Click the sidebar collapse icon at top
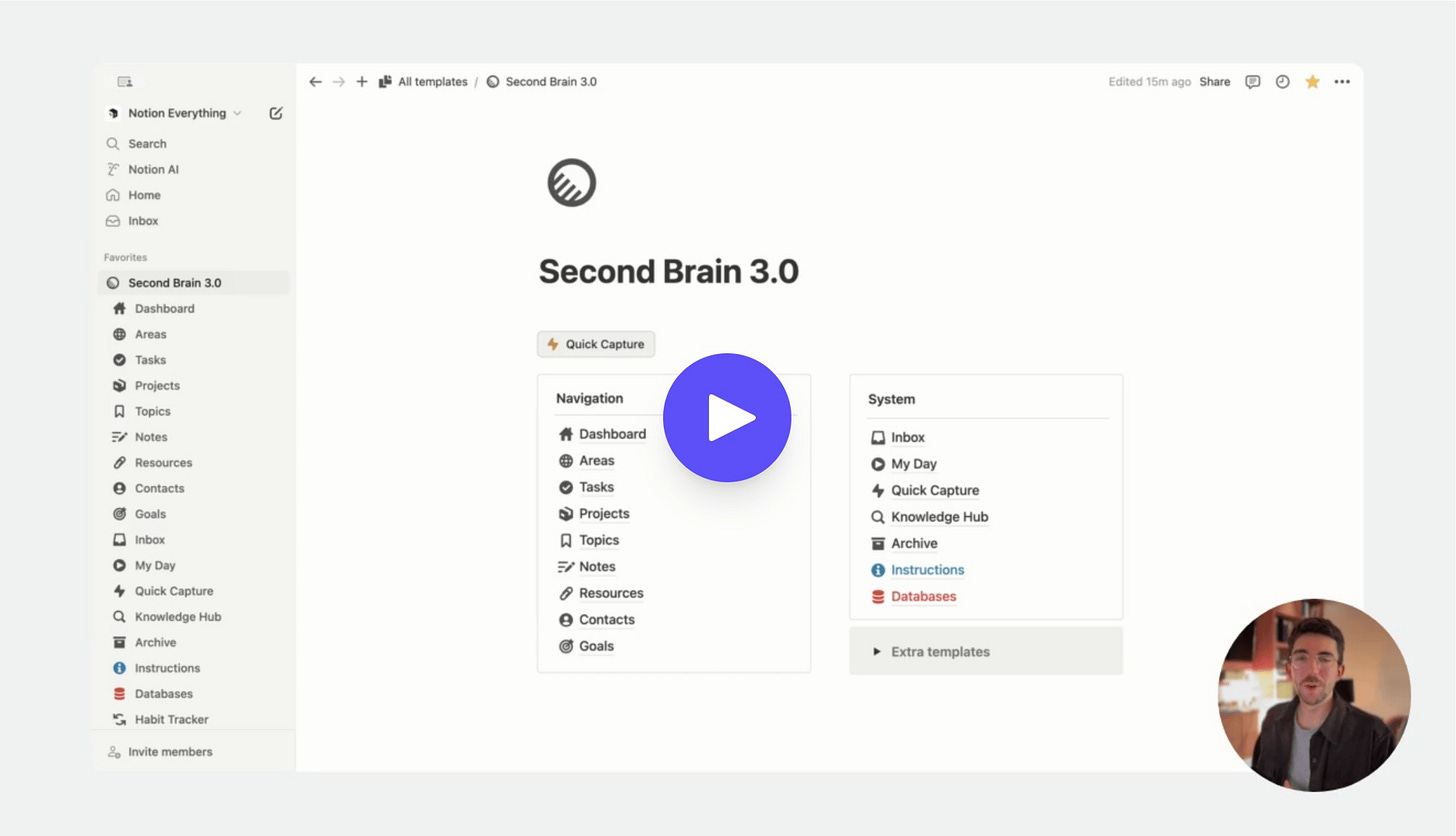 (125, 81)
